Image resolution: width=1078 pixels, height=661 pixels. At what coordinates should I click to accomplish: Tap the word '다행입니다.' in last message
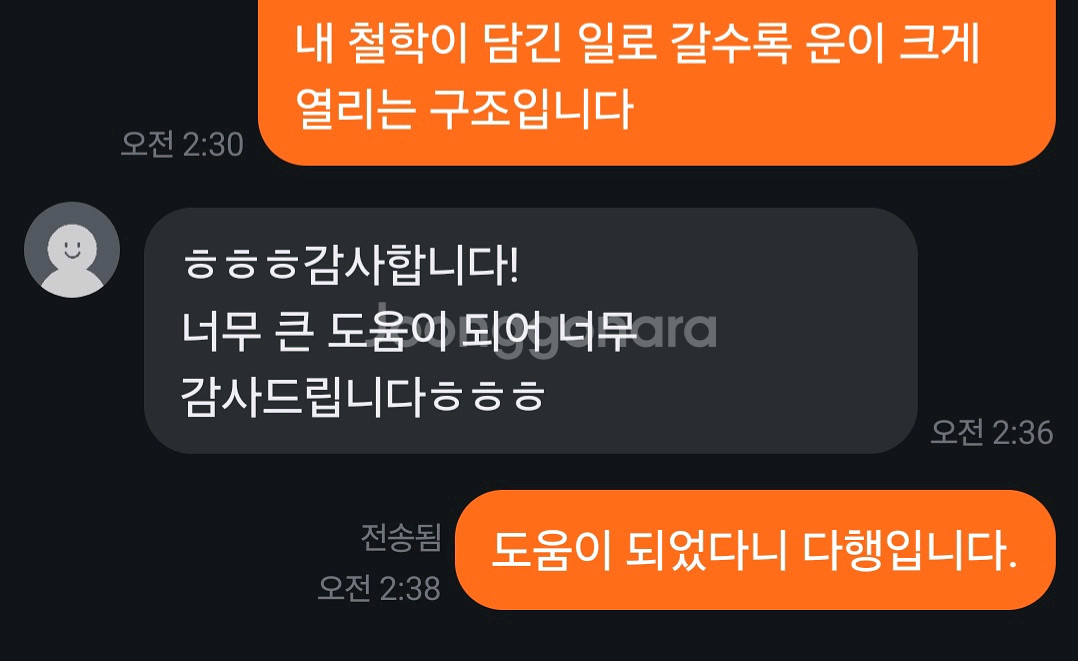coord(910,550)
